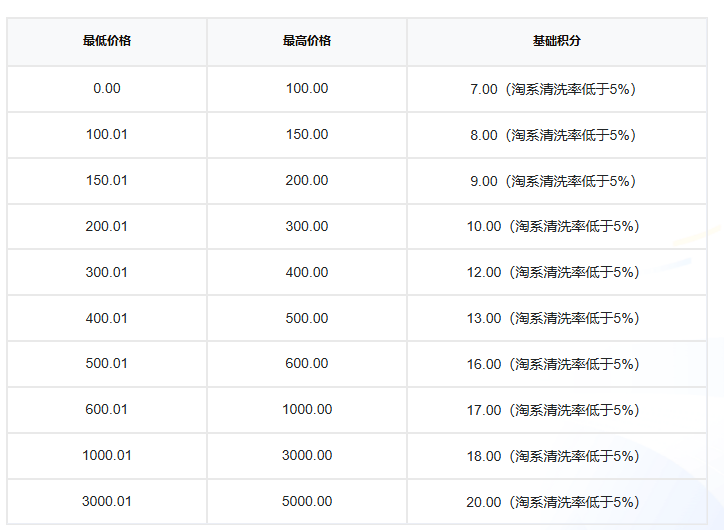Click the 基础积分 column header

click(x=556, y=41)
